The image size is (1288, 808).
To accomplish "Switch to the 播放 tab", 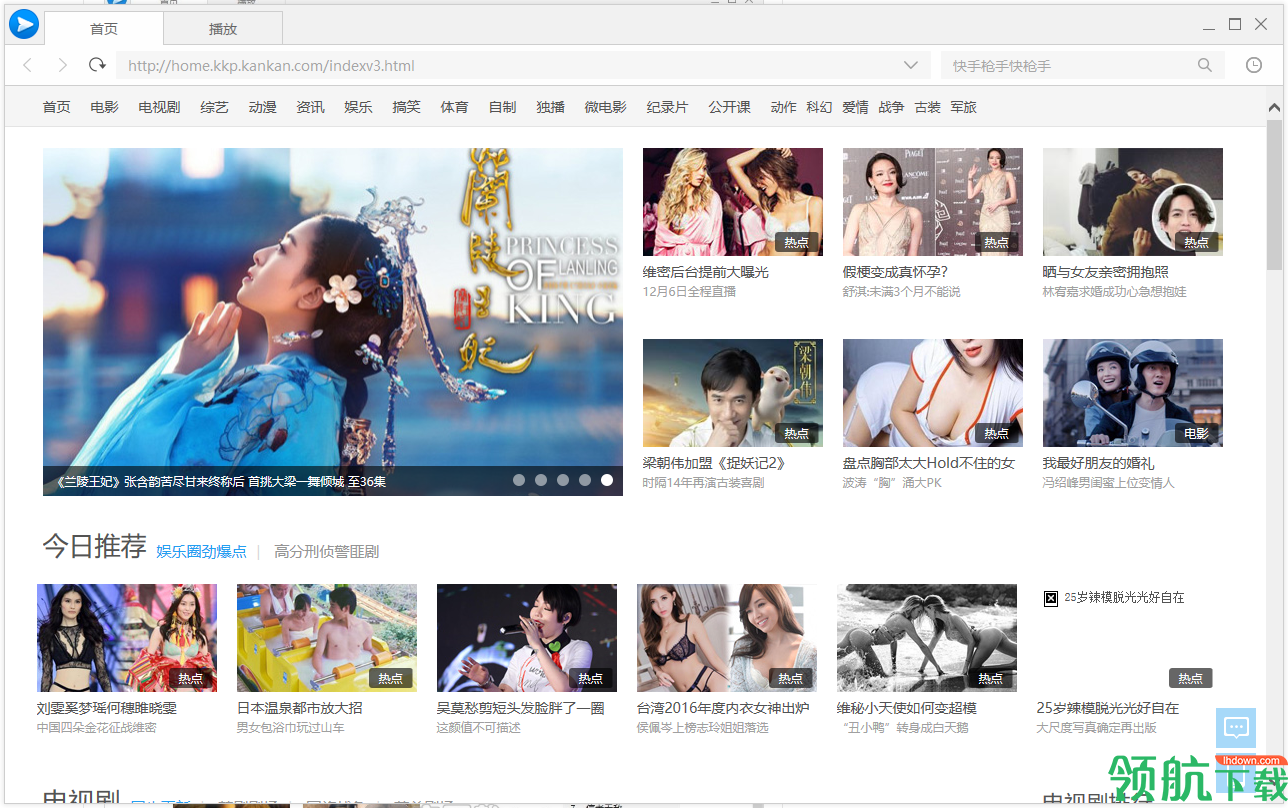I will pos(223,29).
